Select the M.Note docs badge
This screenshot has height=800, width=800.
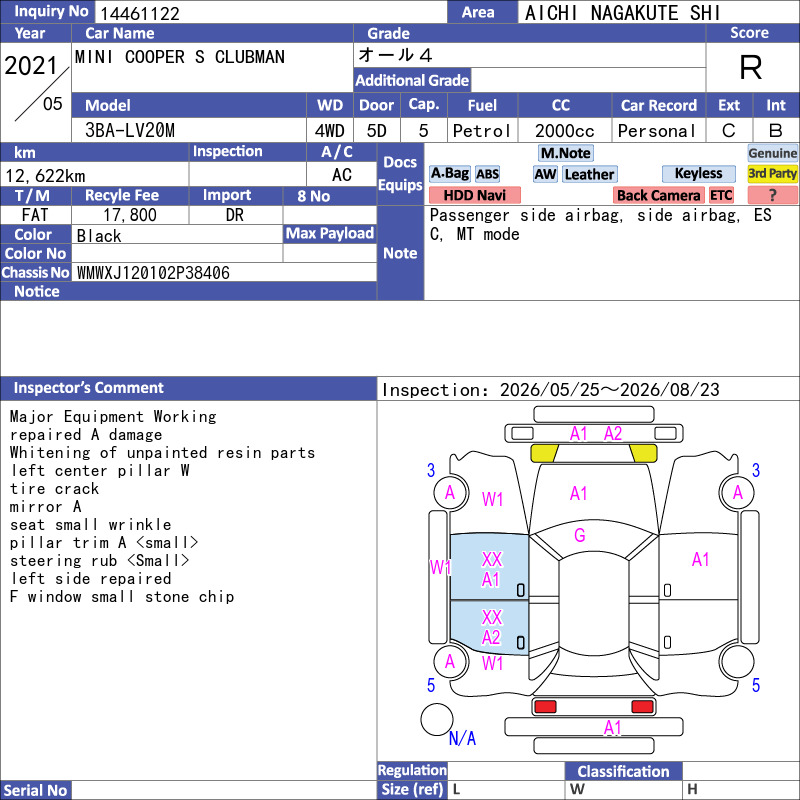[565, 153]
